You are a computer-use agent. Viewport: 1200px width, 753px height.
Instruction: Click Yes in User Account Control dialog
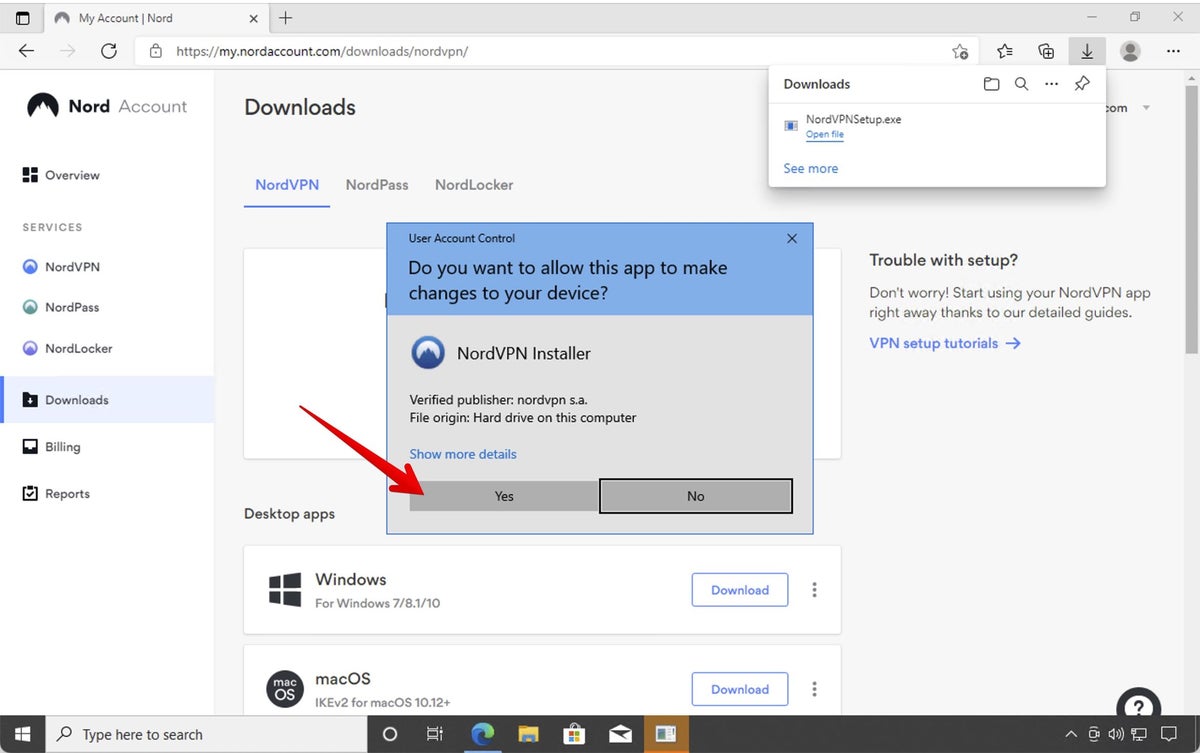[x=504, y=496]
